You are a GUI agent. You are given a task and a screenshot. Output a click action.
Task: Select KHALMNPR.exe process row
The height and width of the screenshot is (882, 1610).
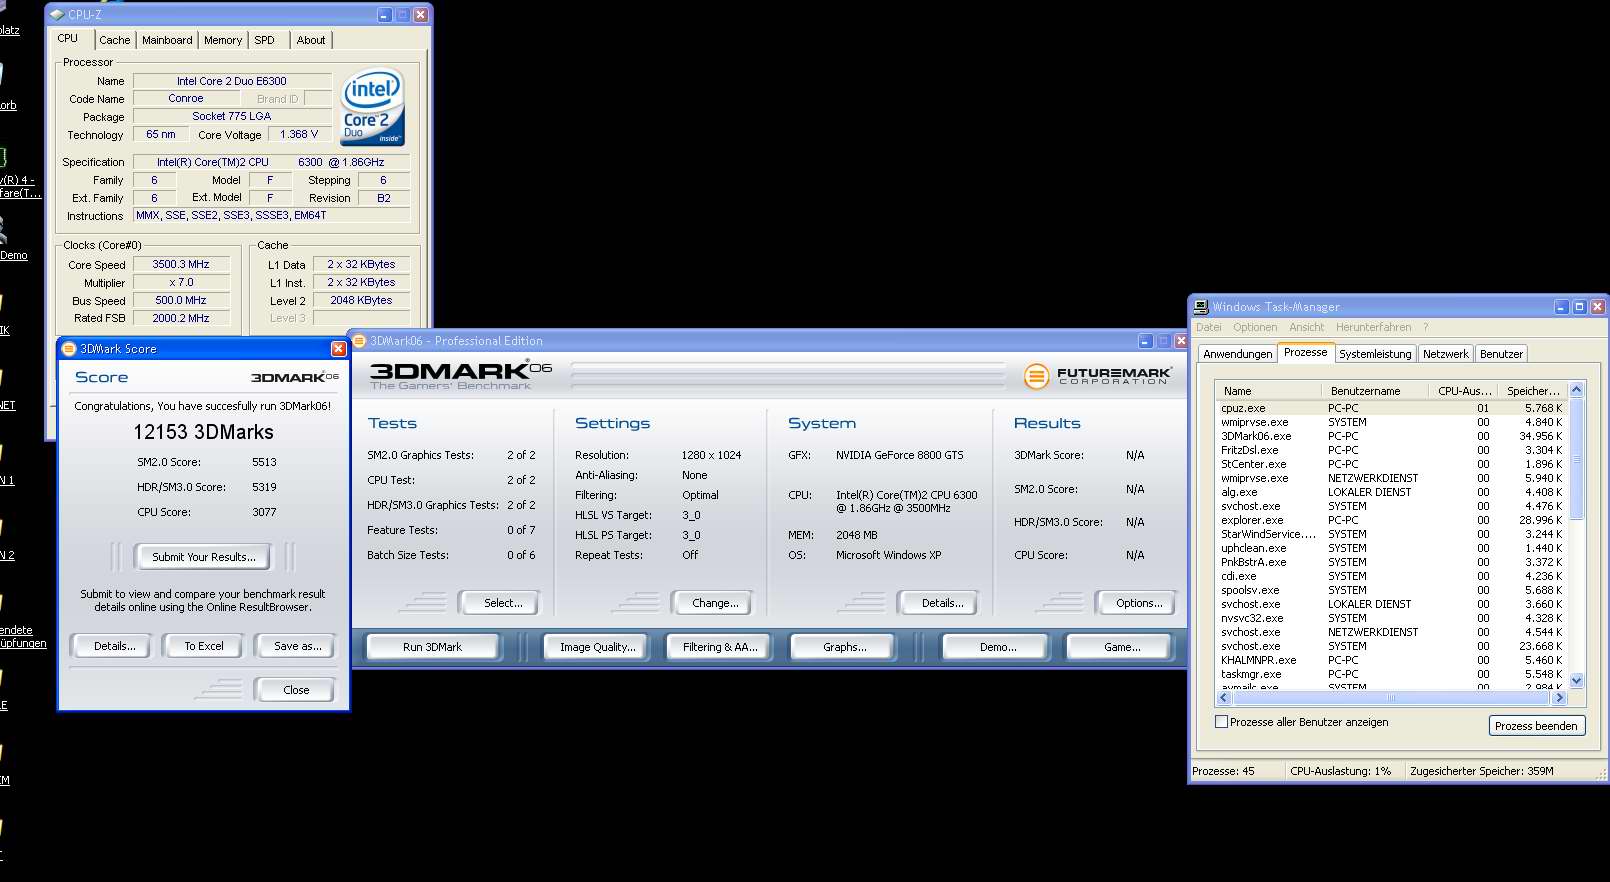click(x=1391, y=660)
